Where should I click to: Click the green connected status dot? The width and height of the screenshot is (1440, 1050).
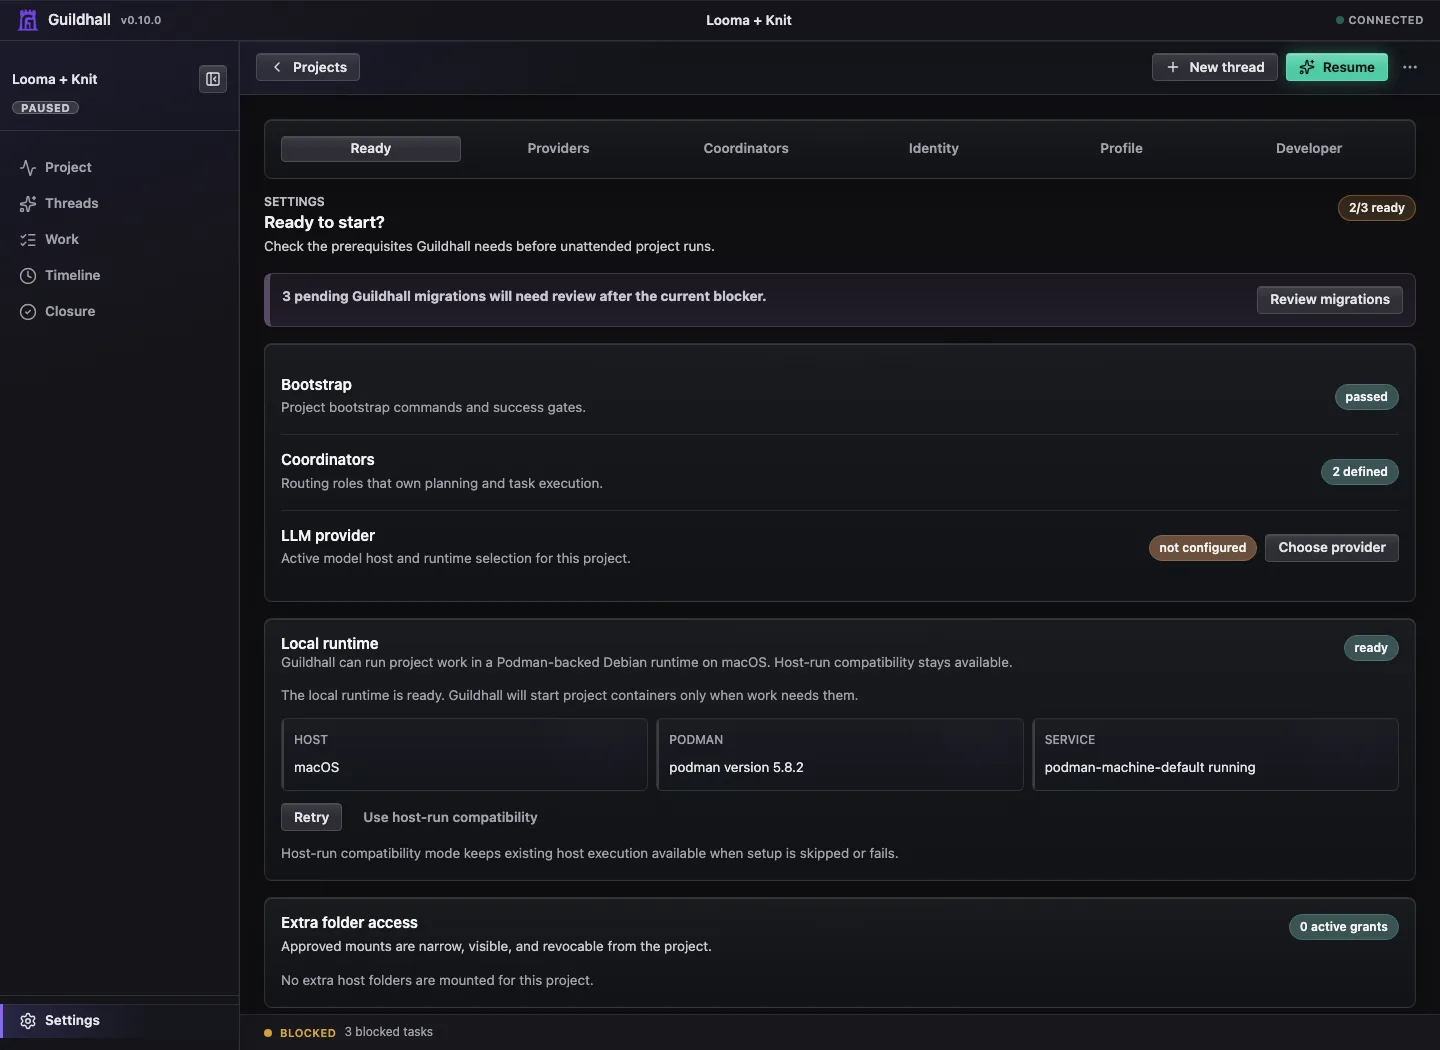pos(1340,20)
